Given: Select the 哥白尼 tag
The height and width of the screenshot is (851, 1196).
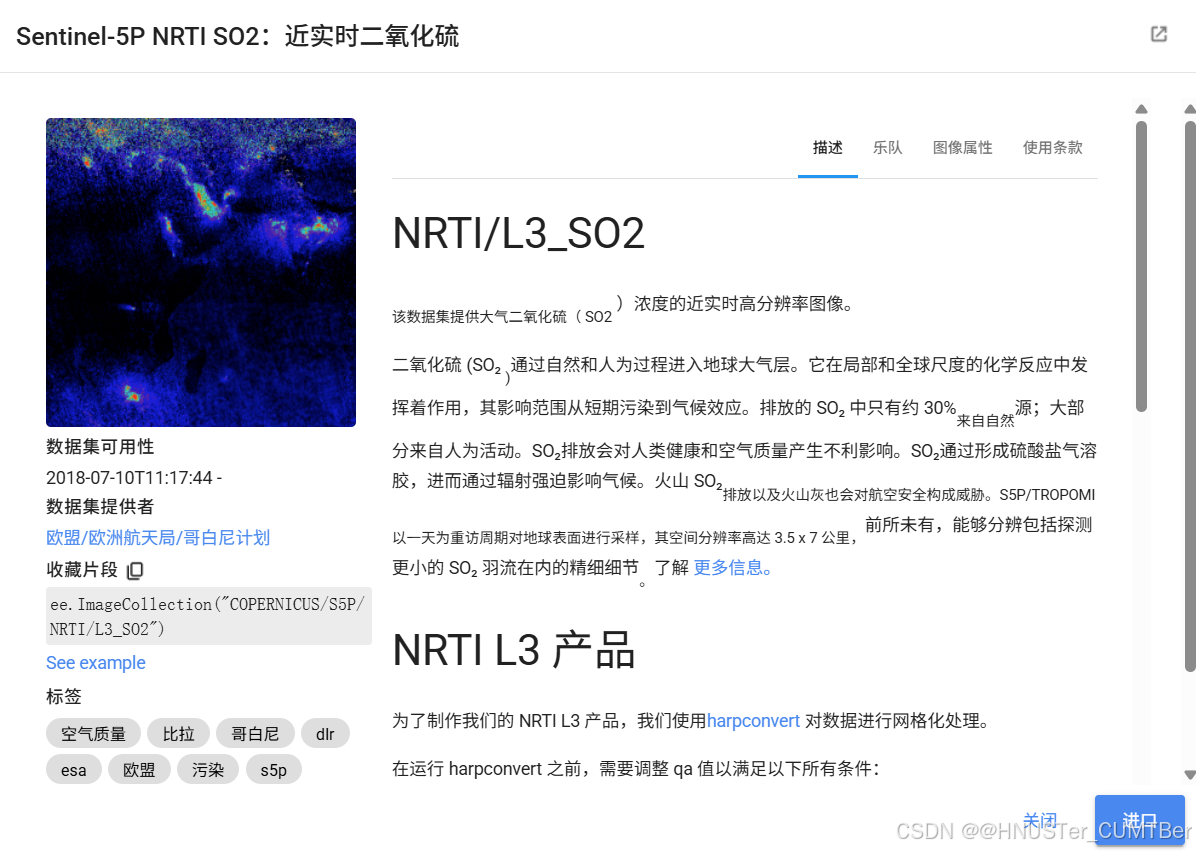Looking at the screenshot, I should (x=255, y=734).
